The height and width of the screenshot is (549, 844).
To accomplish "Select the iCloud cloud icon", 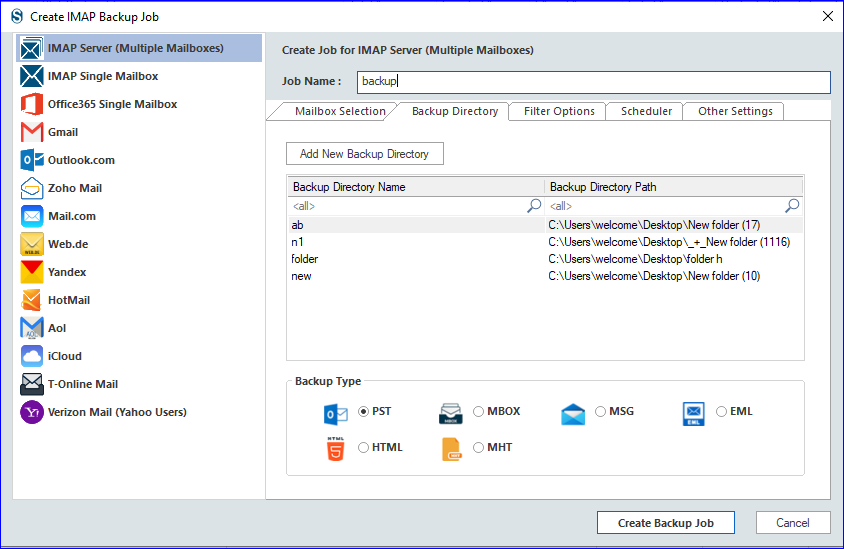I will tap(31, 356).
